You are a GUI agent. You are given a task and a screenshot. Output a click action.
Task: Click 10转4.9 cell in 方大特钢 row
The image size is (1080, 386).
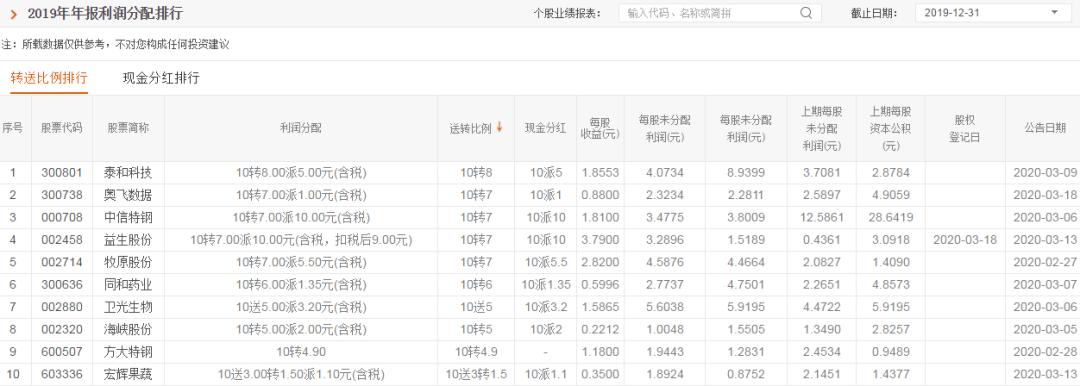[476, 352]
